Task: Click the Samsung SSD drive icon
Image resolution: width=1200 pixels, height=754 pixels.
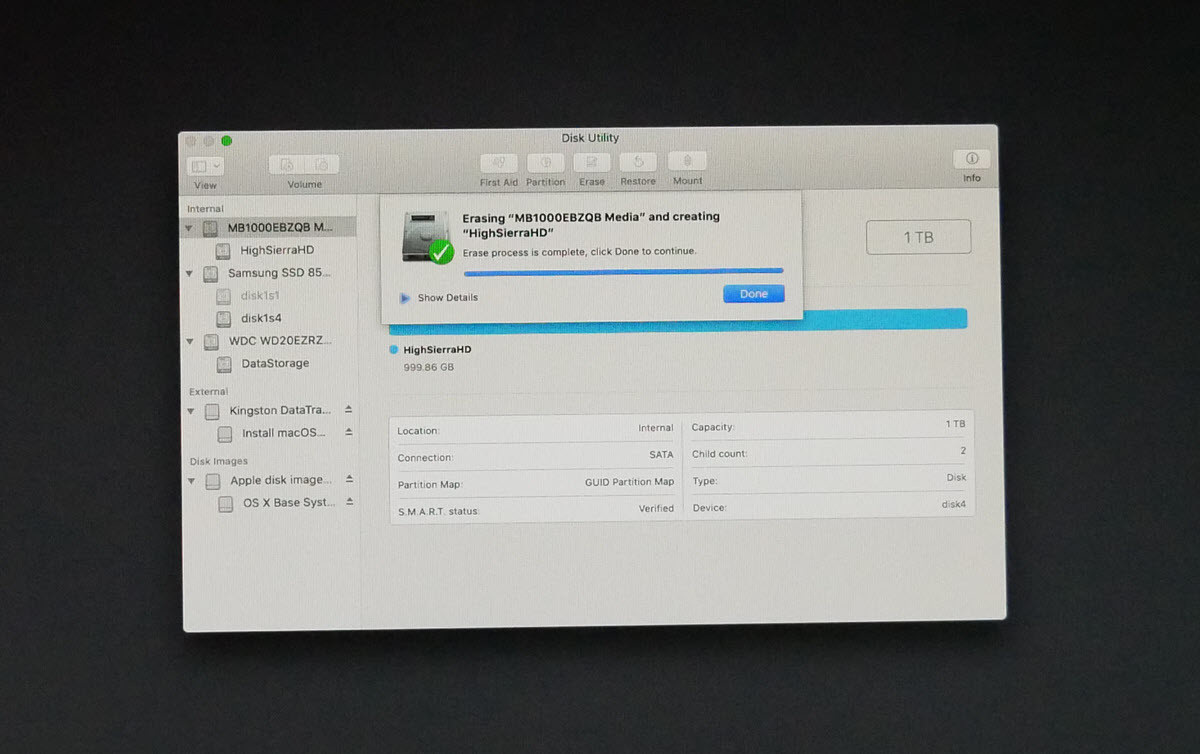Action: 210,274
